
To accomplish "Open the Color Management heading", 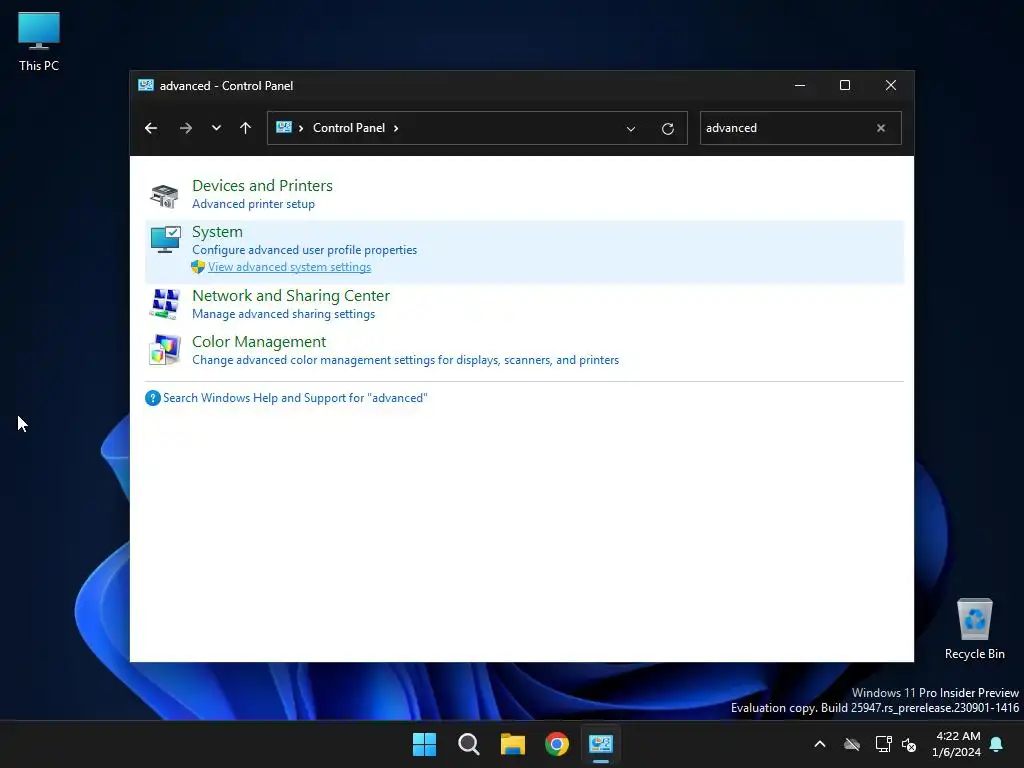I will click(259, 342).
